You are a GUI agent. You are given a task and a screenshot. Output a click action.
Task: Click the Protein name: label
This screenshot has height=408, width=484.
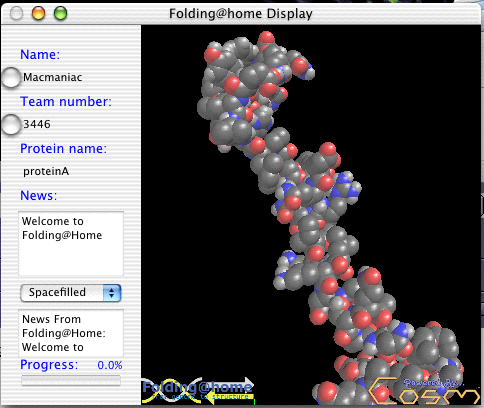[63, 148]
